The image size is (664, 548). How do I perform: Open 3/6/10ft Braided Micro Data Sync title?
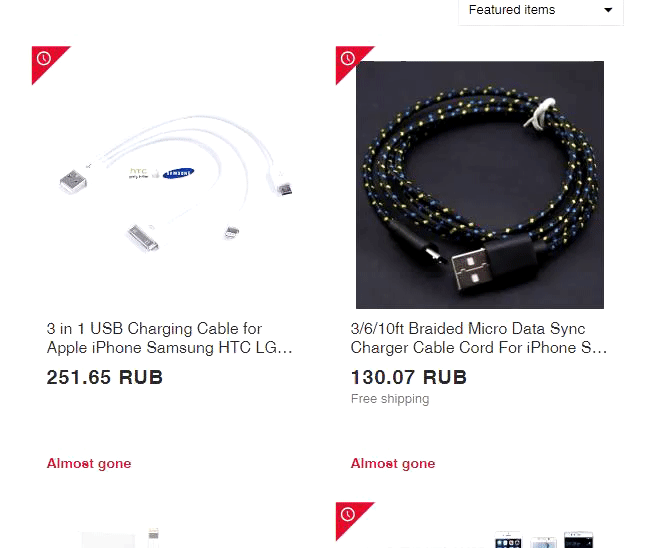[x=479, y=338]
